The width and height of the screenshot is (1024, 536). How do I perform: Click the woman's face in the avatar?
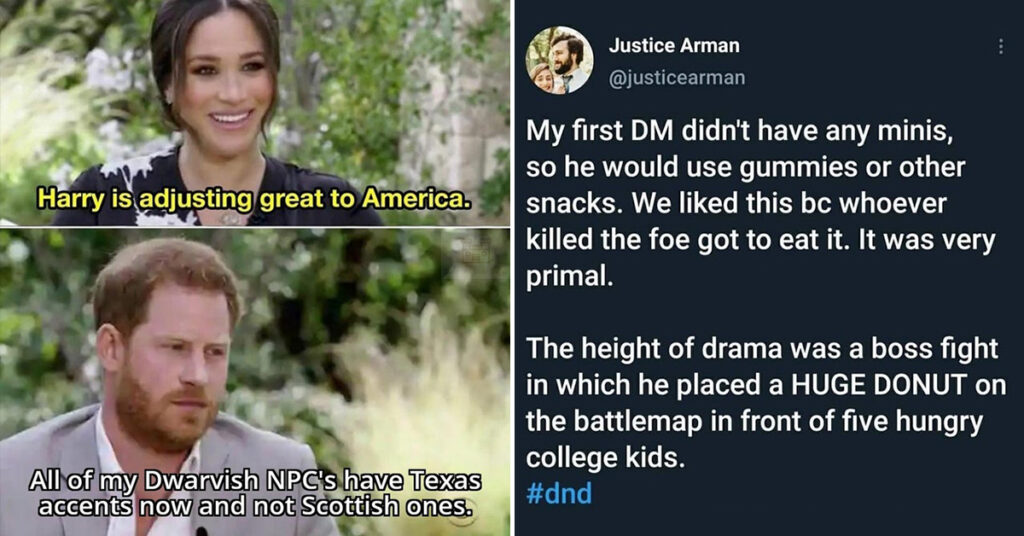542,74
